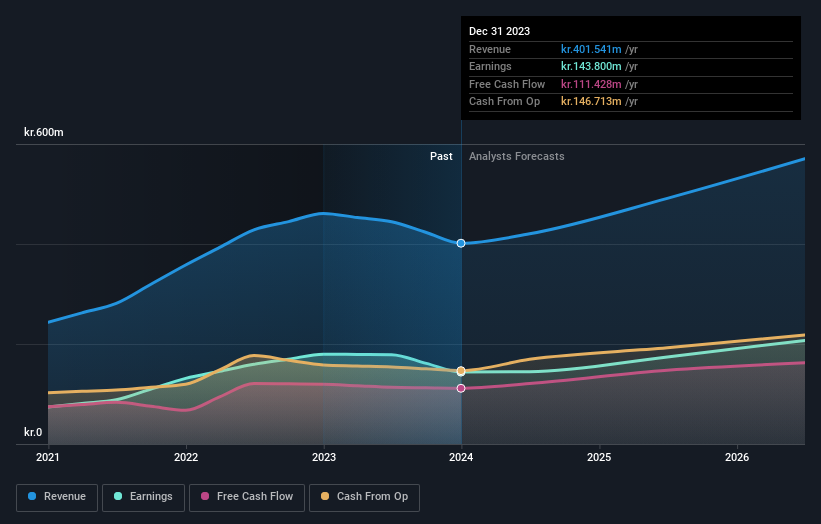Click the Revenue value kr.401.541m
The image size is (821, 524).
591,49
